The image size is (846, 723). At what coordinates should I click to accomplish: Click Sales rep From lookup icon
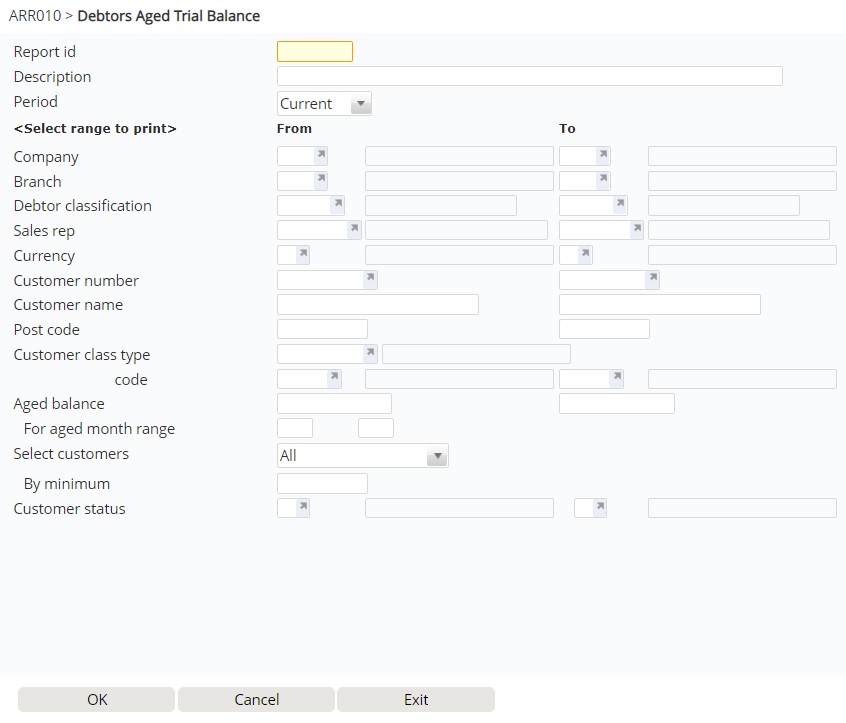353,230
